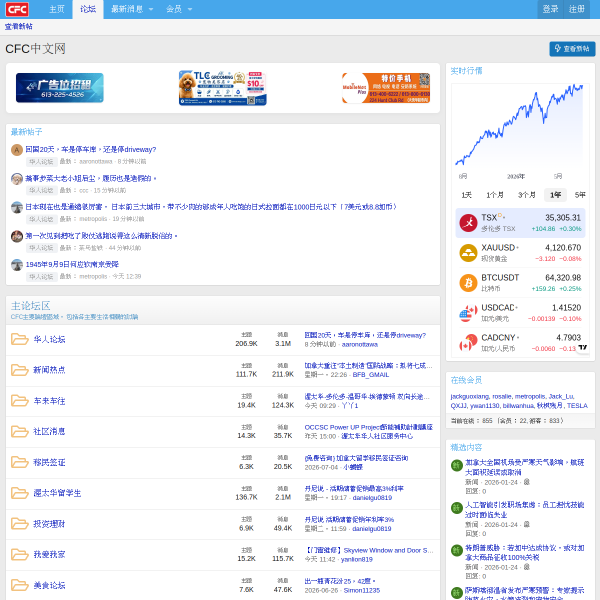Open the 最新消息 menu item
This screenshot has height=600, width=600.
tap(127, 9)
